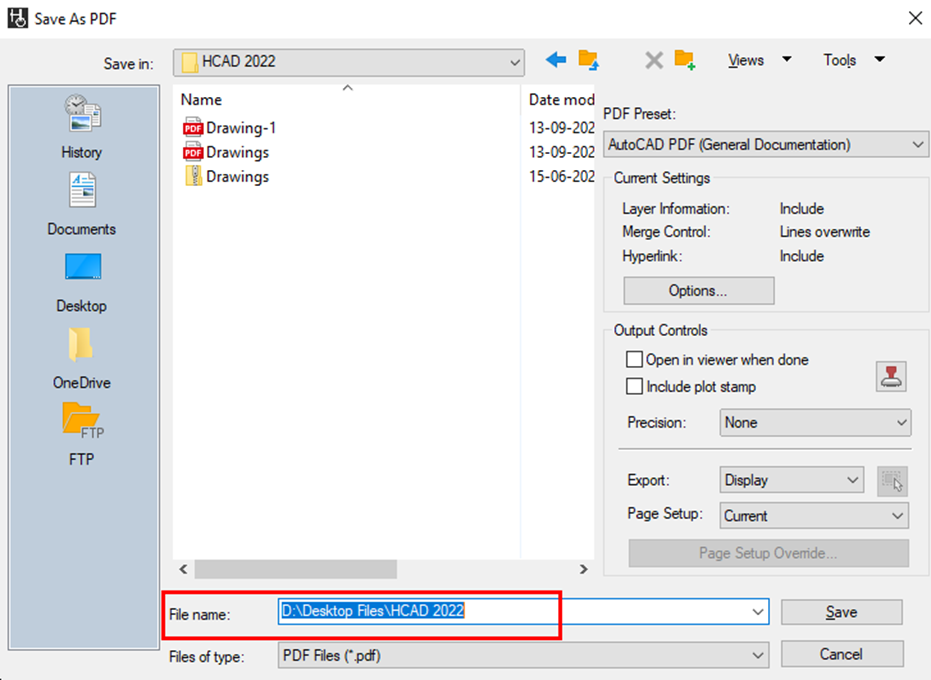Image resolution: width=931 pixels, height=680 pixels.
Task: Open Desktop in places sidebar
Action: point(82,282)
